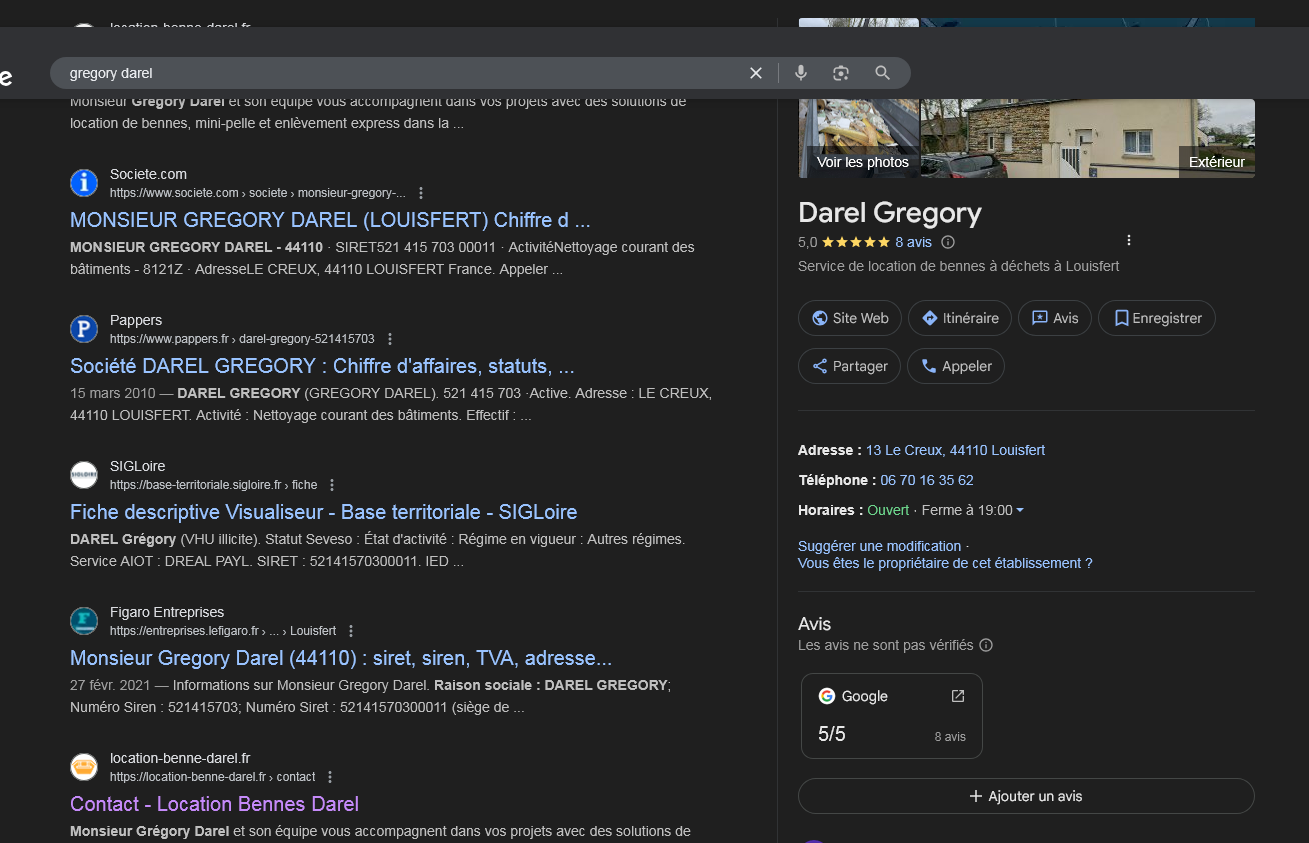The image size is (1309, 843).
Task: Click the Partager share button
Action: [x=849, y=366]
